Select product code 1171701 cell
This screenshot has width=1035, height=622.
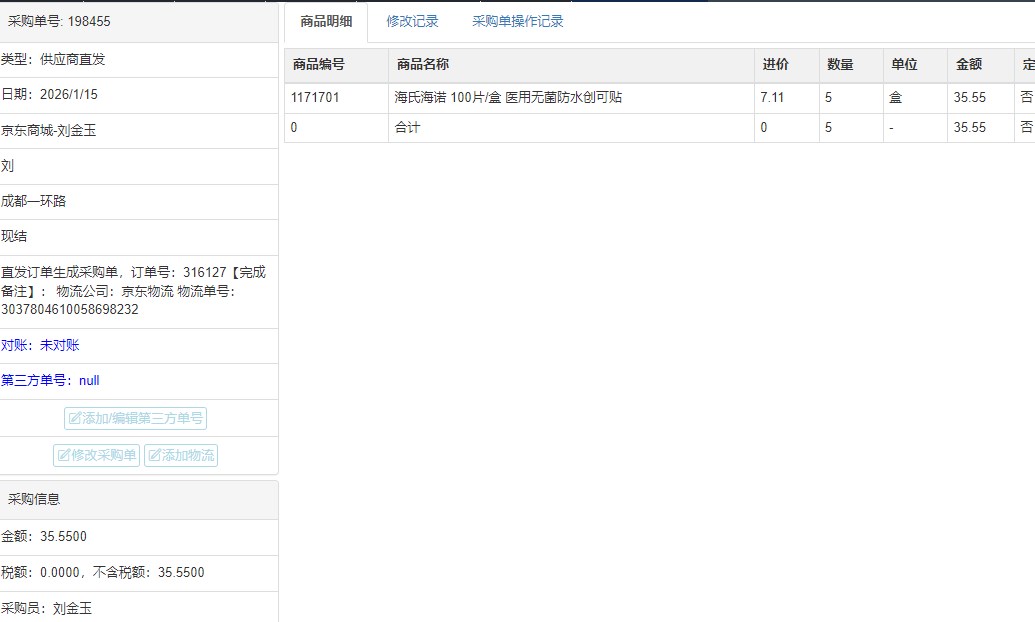pos(315,97)
